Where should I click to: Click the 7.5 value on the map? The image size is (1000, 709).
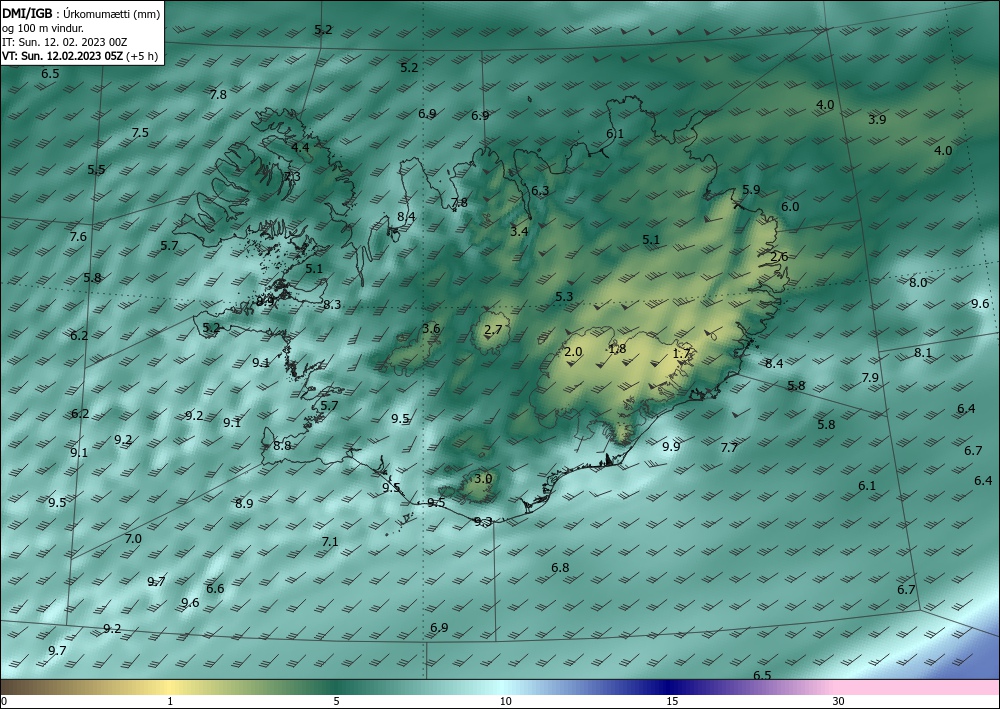(140, 133)
